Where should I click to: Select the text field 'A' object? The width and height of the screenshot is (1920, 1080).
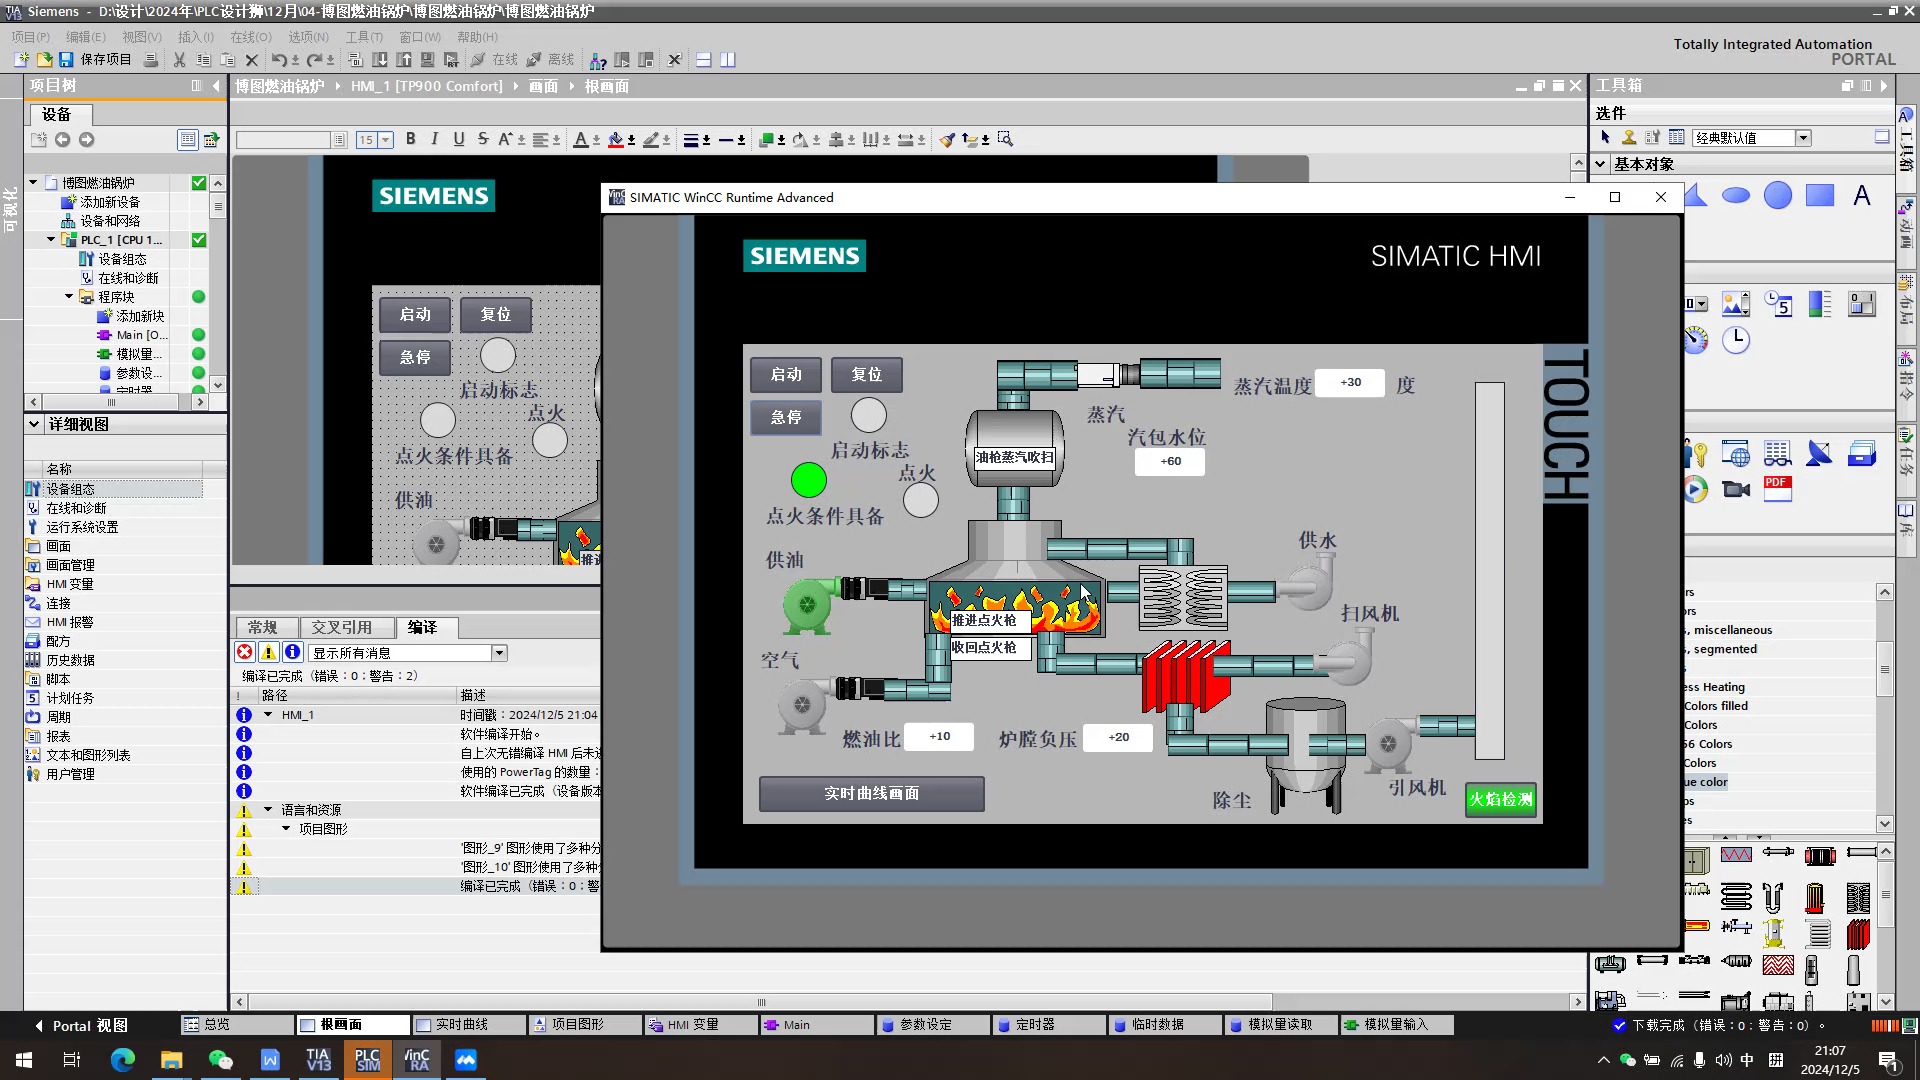tap(1862, 195)
